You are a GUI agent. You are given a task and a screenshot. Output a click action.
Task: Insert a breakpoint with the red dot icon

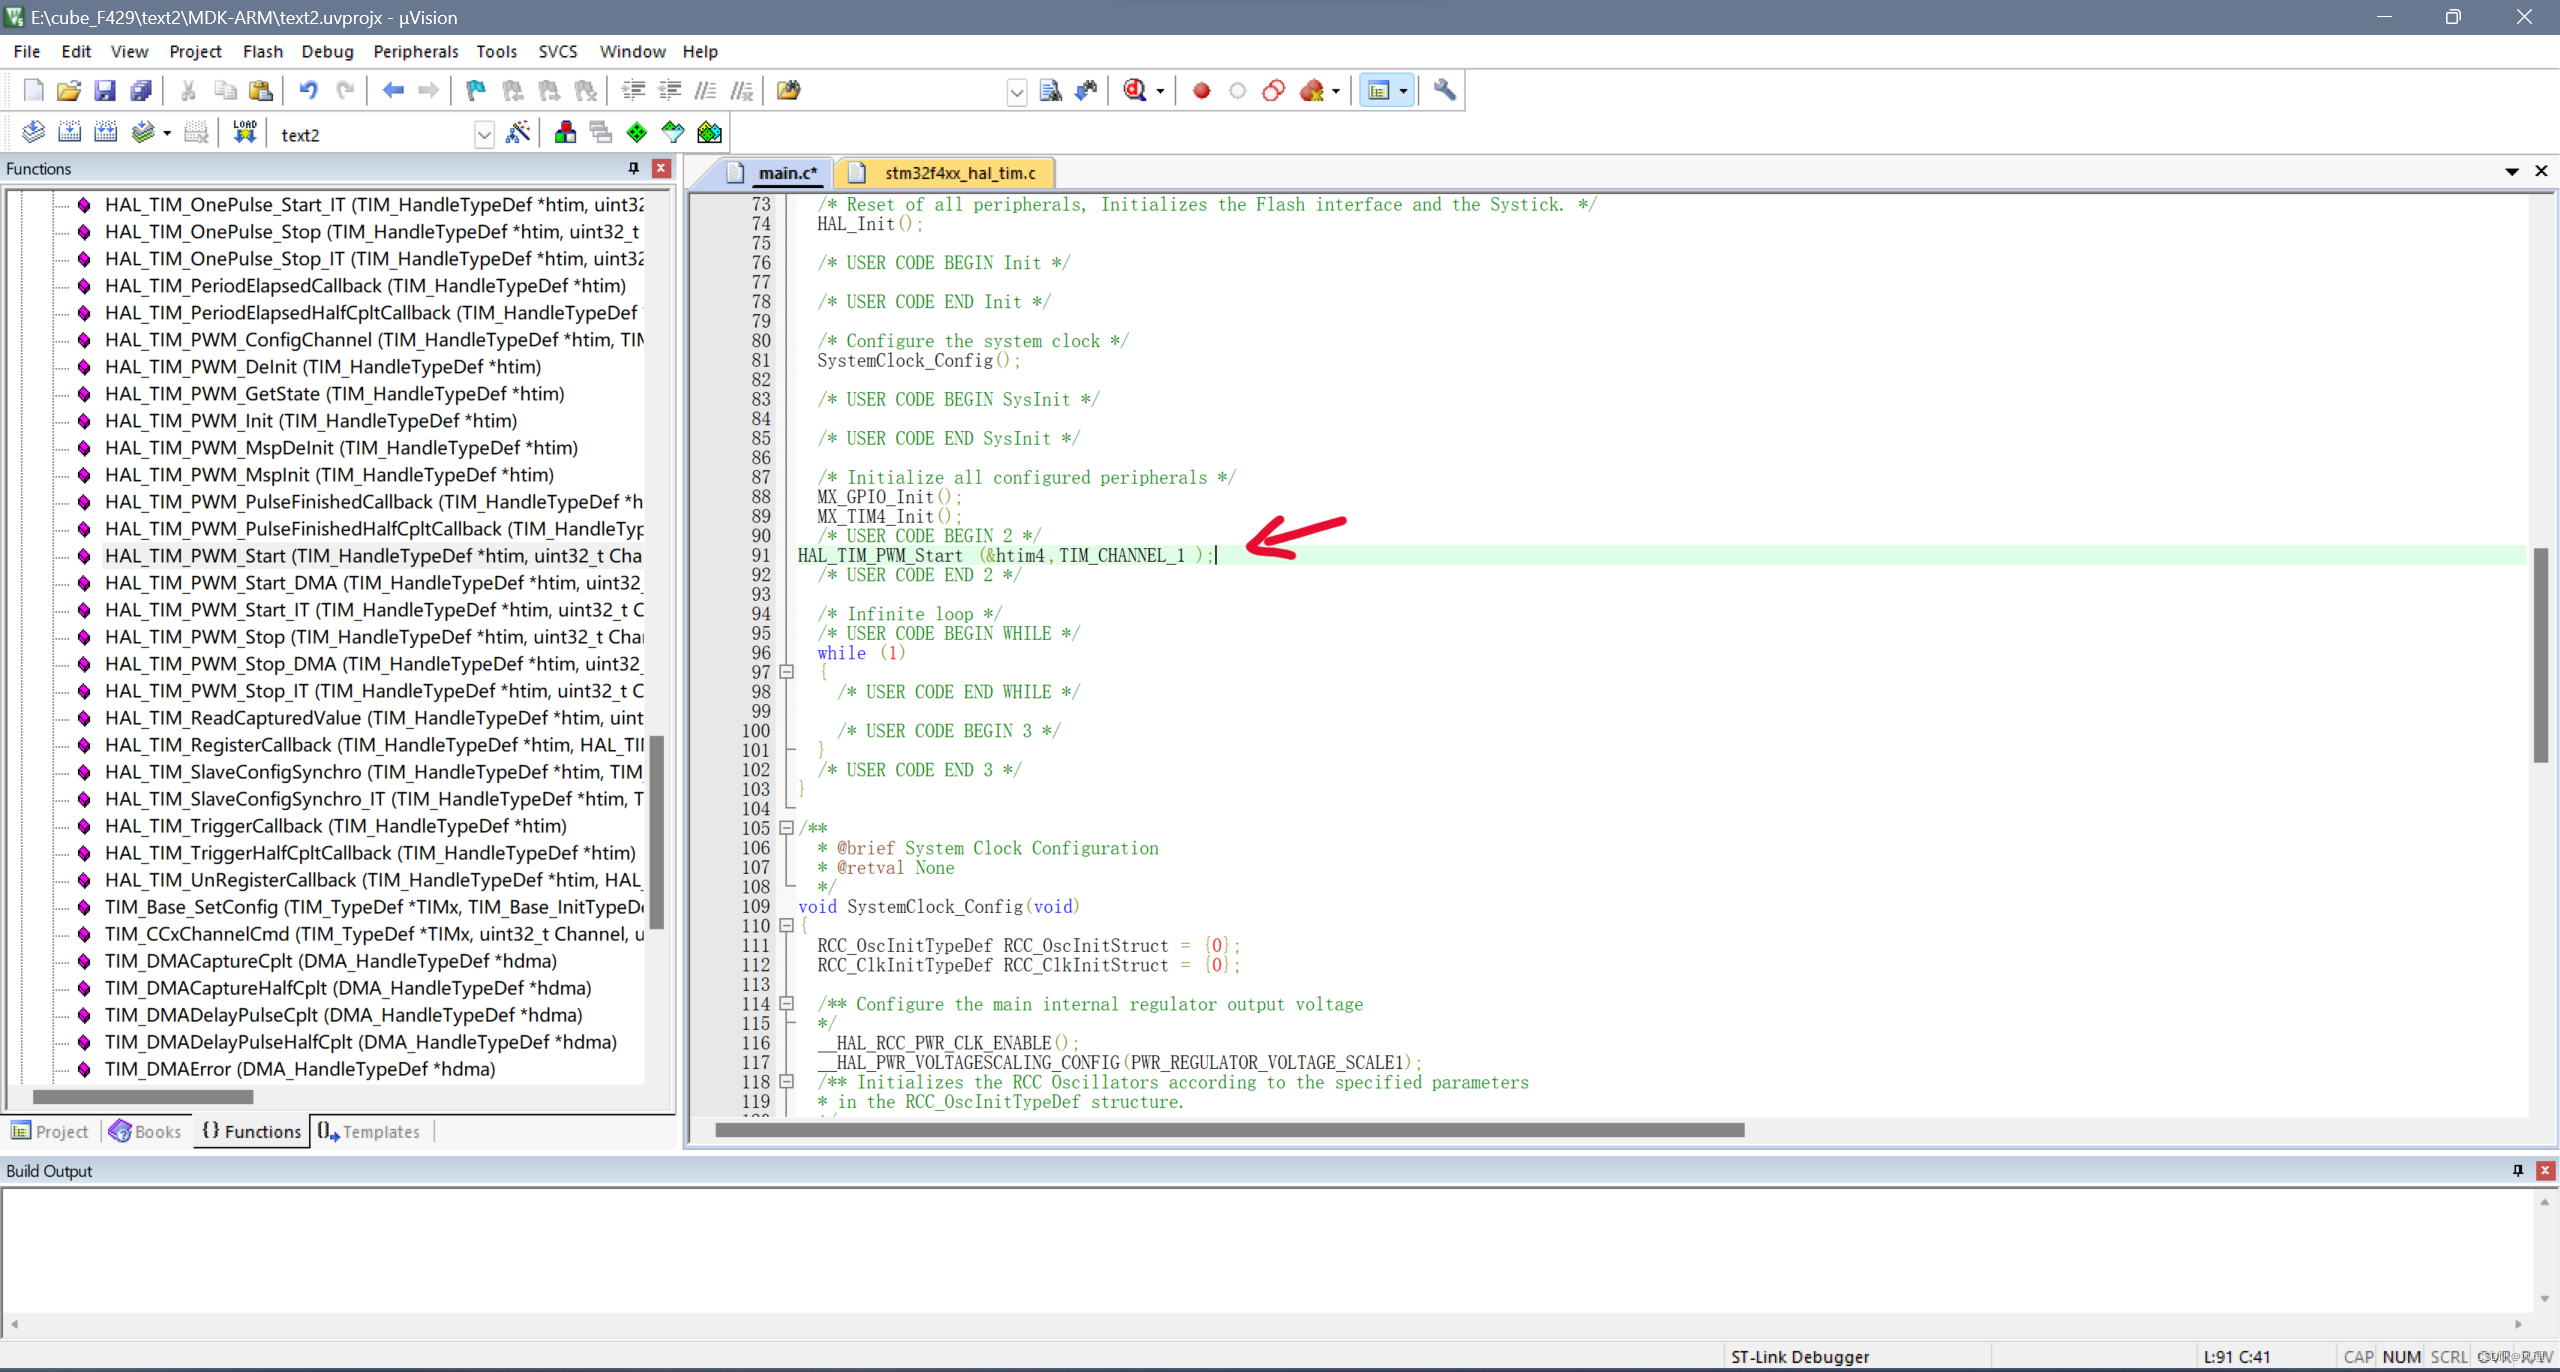1202,90
